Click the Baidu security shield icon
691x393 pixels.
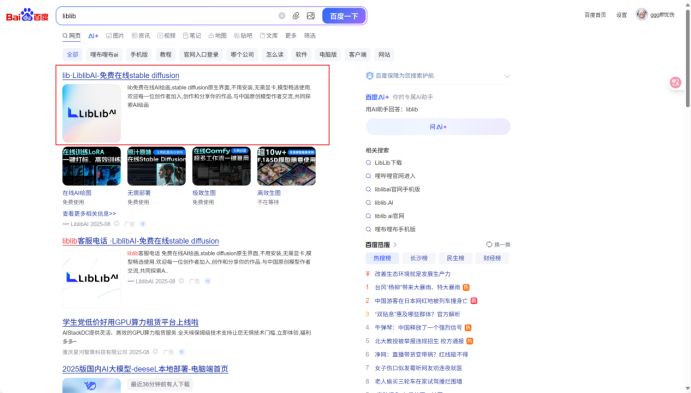click(369, 76)
